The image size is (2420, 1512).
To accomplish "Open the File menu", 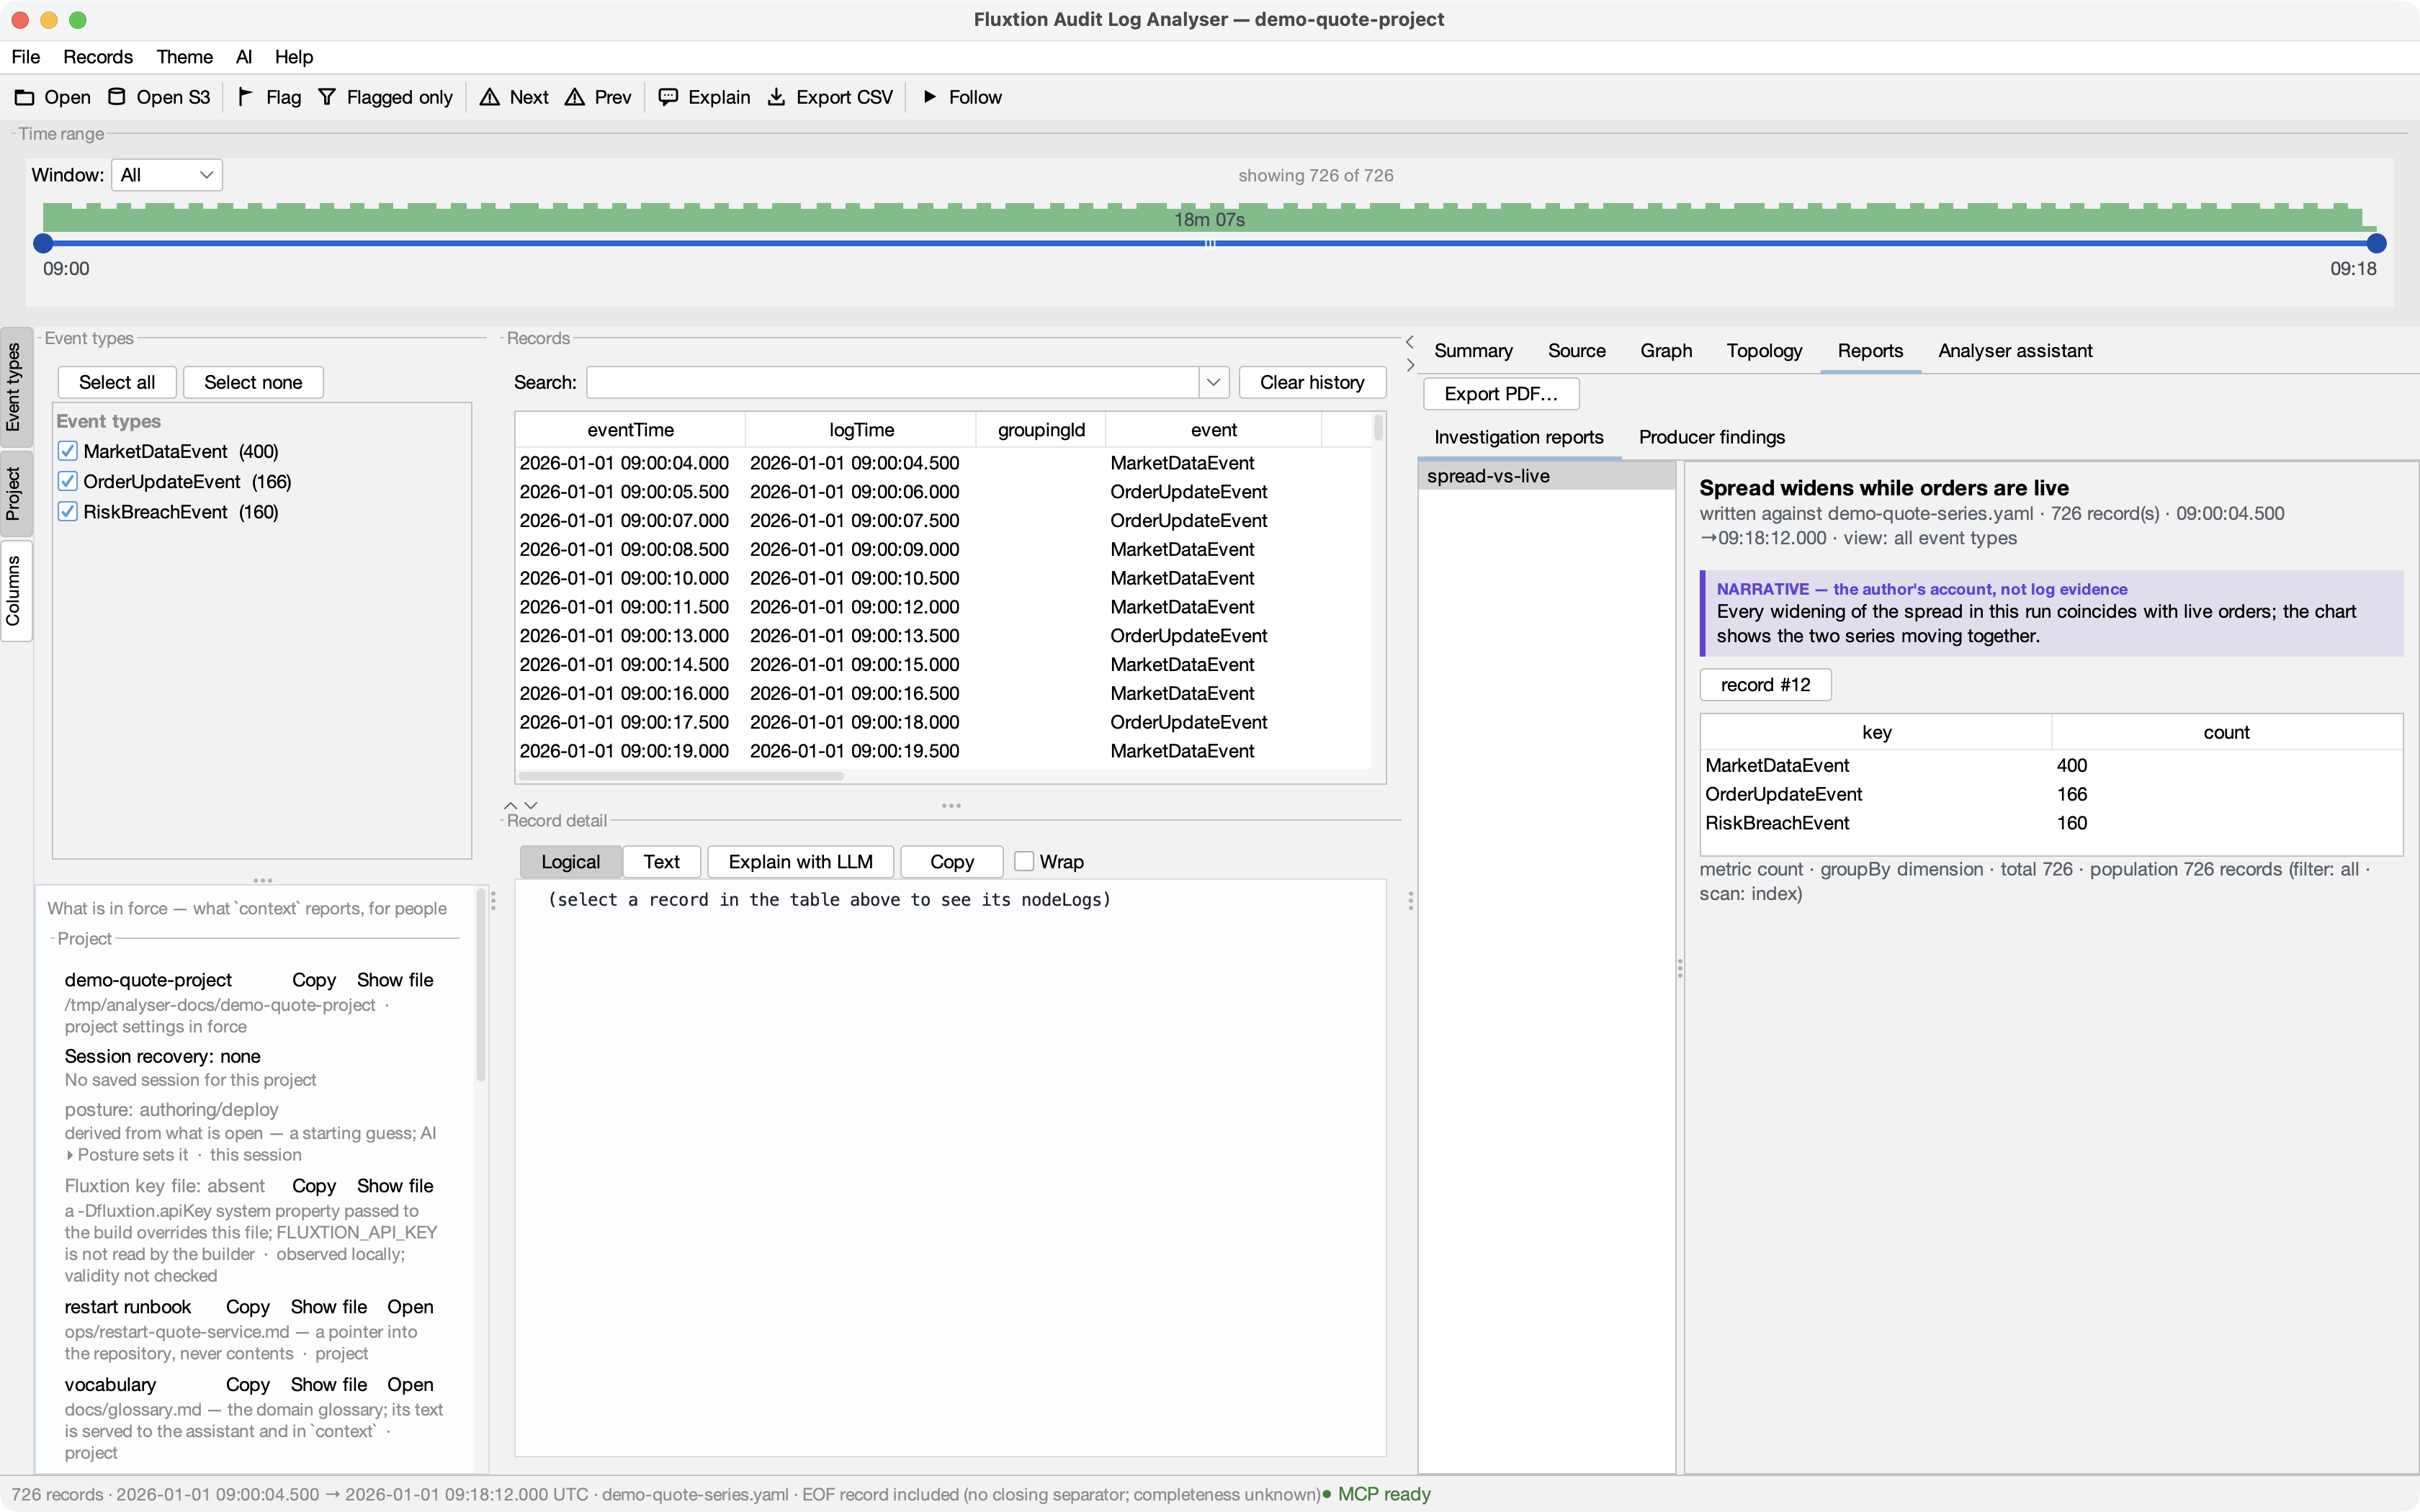I will point(26,57).
